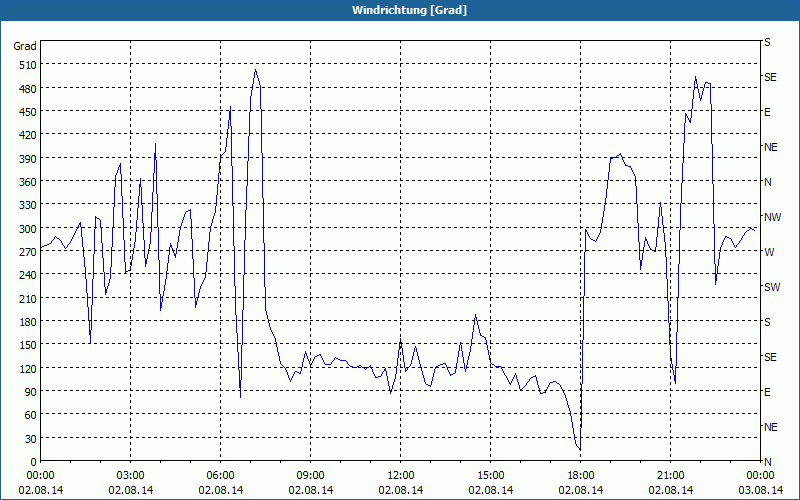Click the NW compass label on the right axis
The height and width of the screenshot is (500, 800).
772,217
